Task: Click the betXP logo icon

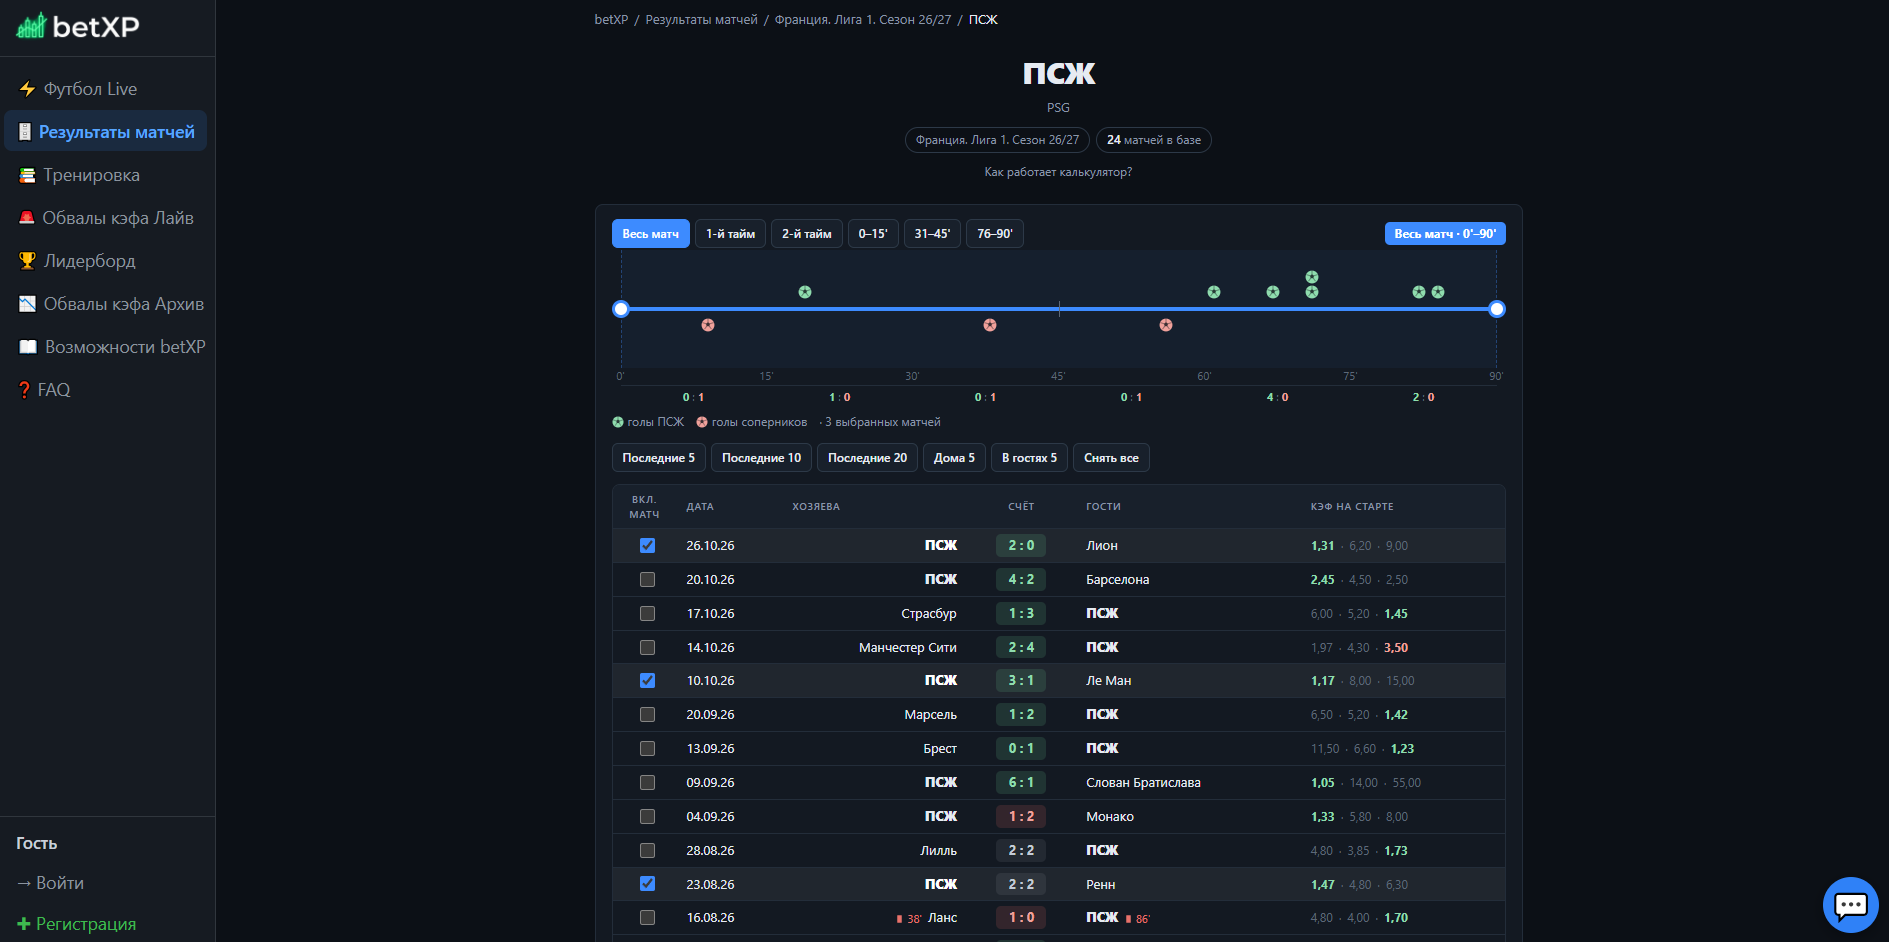Action: (31, 25)
